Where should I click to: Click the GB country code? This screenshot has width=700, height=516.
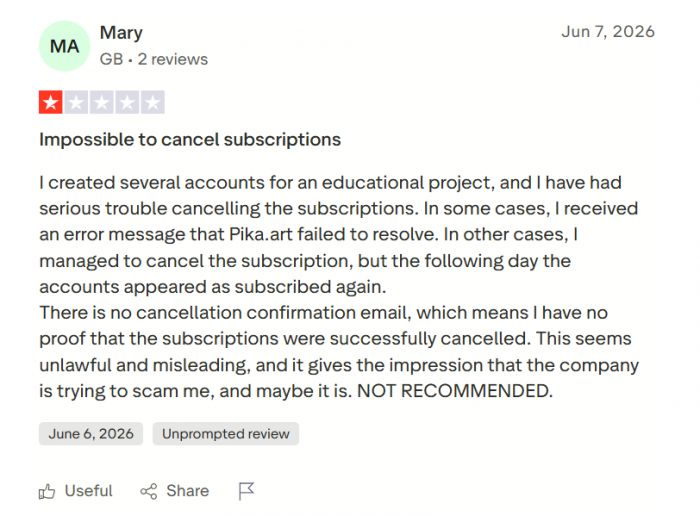tap(111, 59)
